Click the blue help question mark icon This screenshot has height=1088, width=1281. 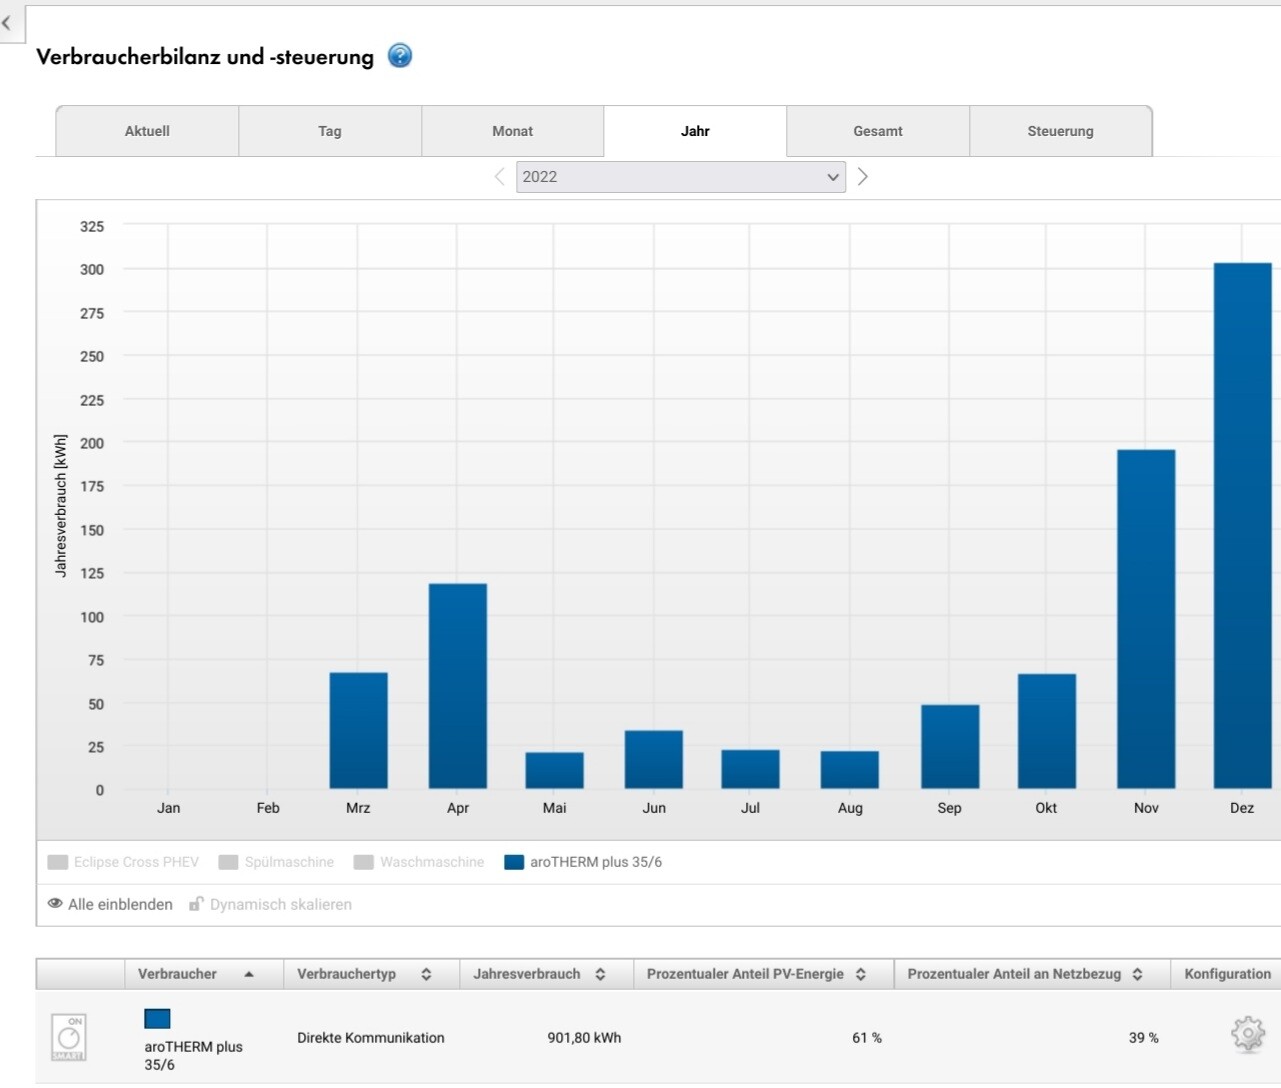tap(400, 56)
